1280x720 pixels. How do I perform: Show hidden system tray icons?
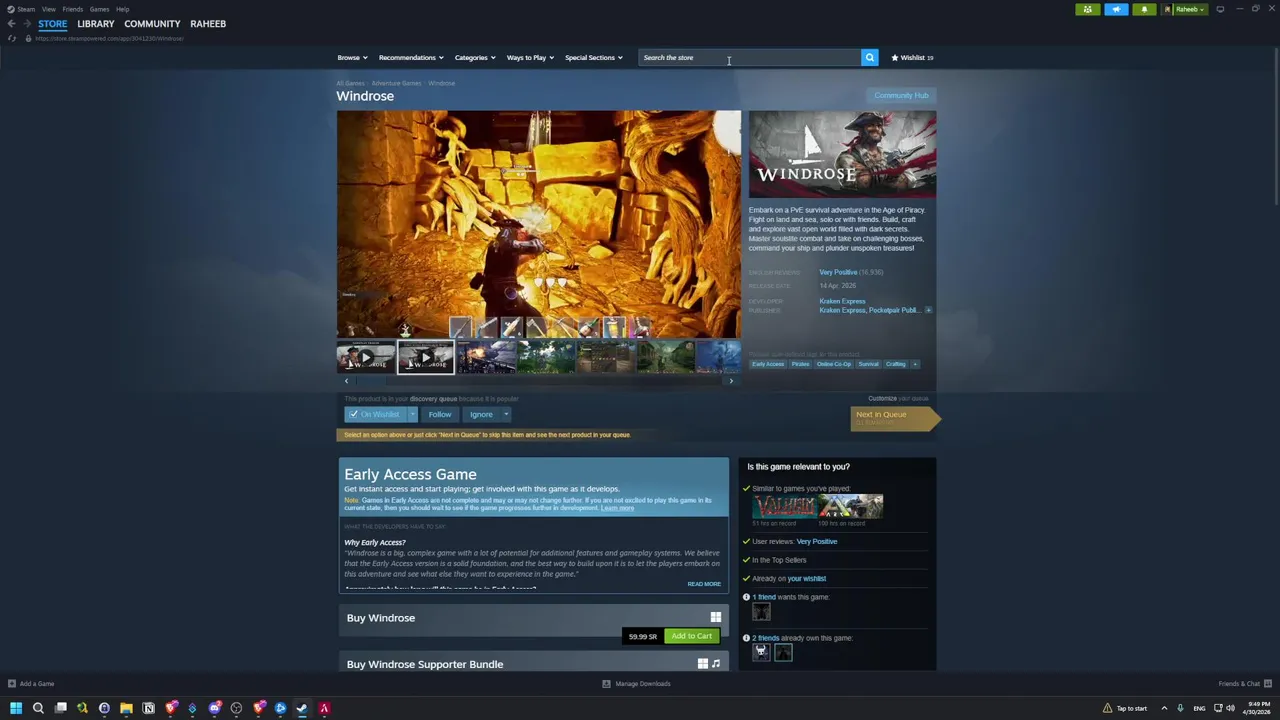tap(1164, 708)
